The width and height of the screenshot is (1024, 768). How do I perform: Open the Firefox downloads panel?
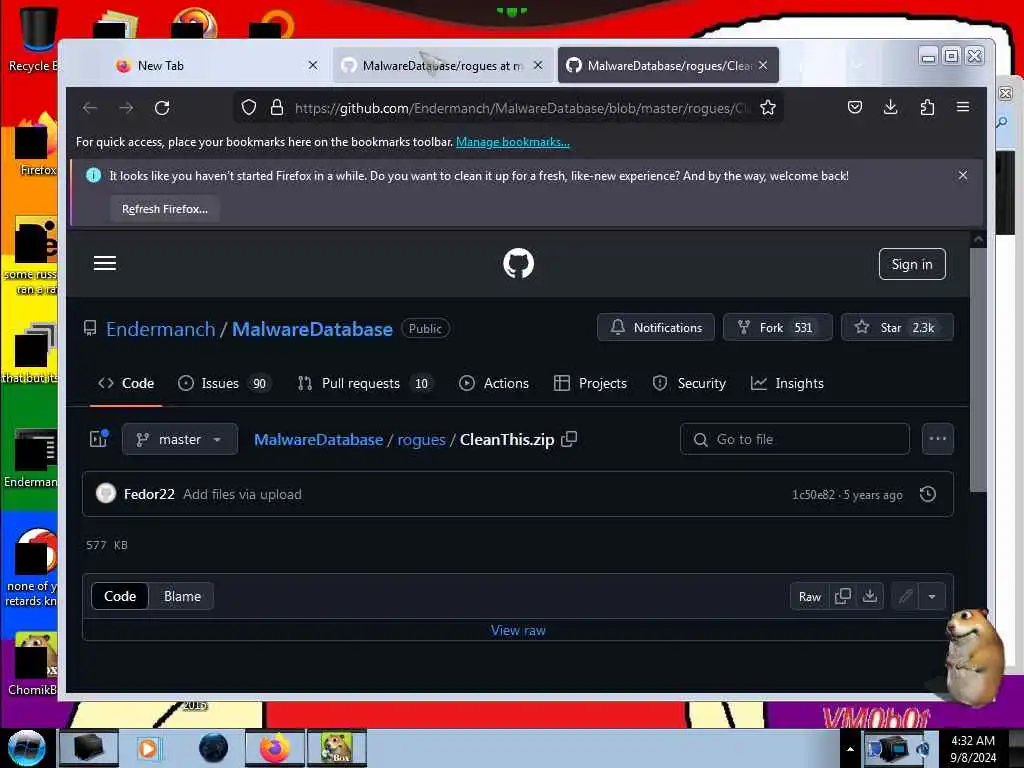[890, 107]
